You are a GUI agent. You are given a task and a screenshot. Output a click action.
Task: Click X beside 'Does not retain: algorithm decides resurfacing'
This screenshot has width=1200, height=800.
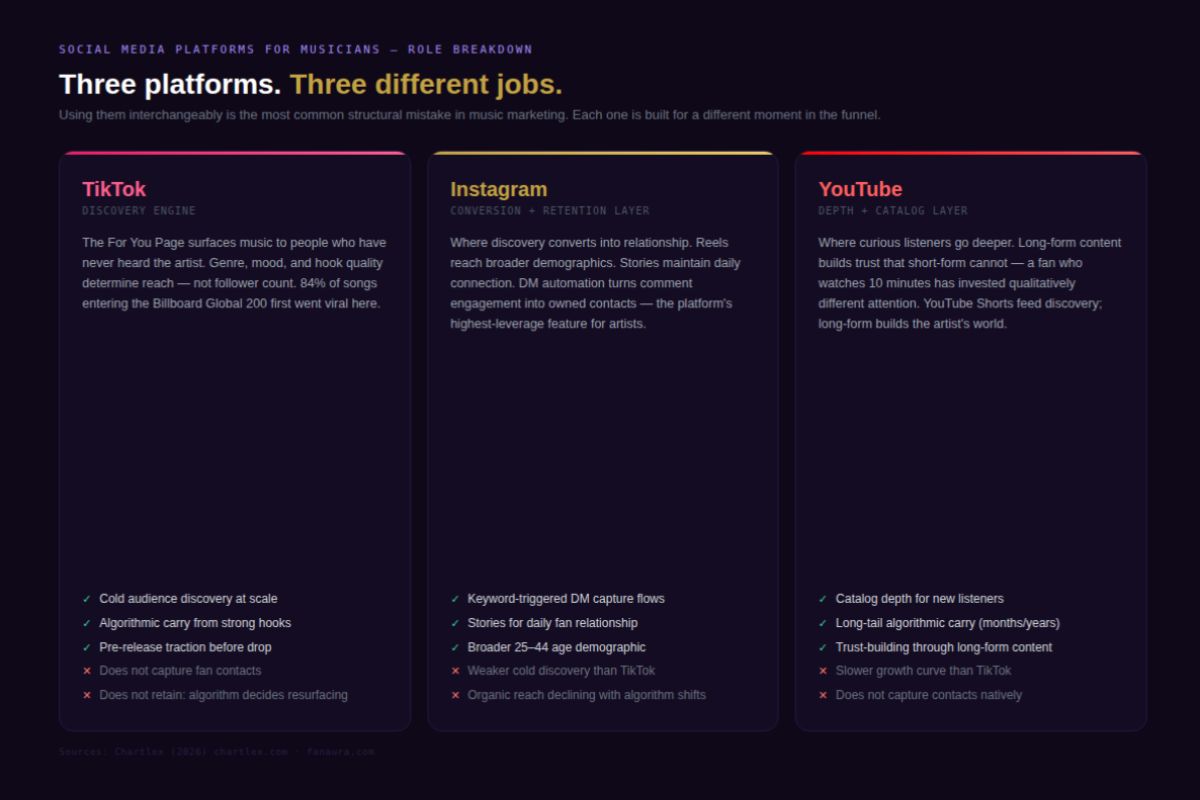pos(87,695)
